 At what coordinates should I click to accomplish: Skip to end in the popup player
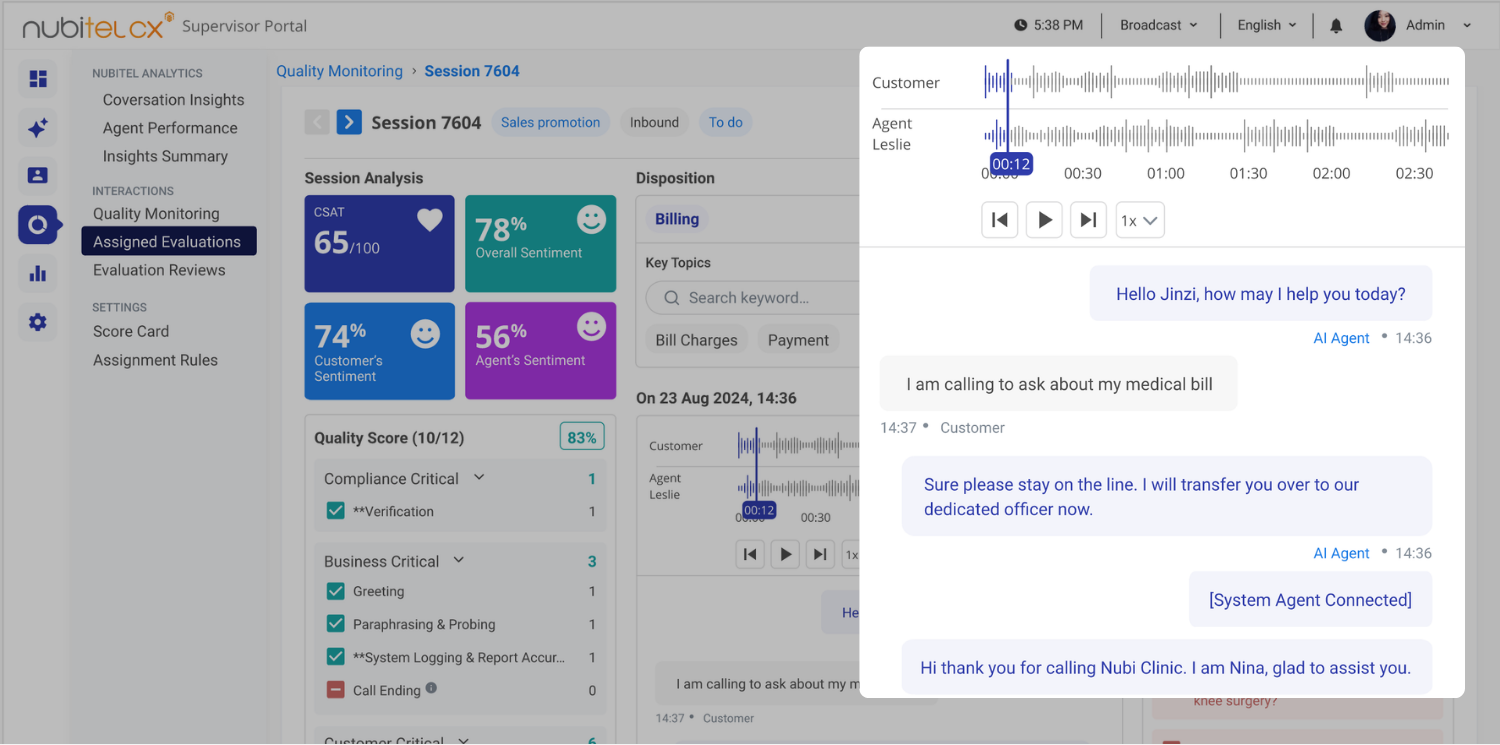(1088, 220)
